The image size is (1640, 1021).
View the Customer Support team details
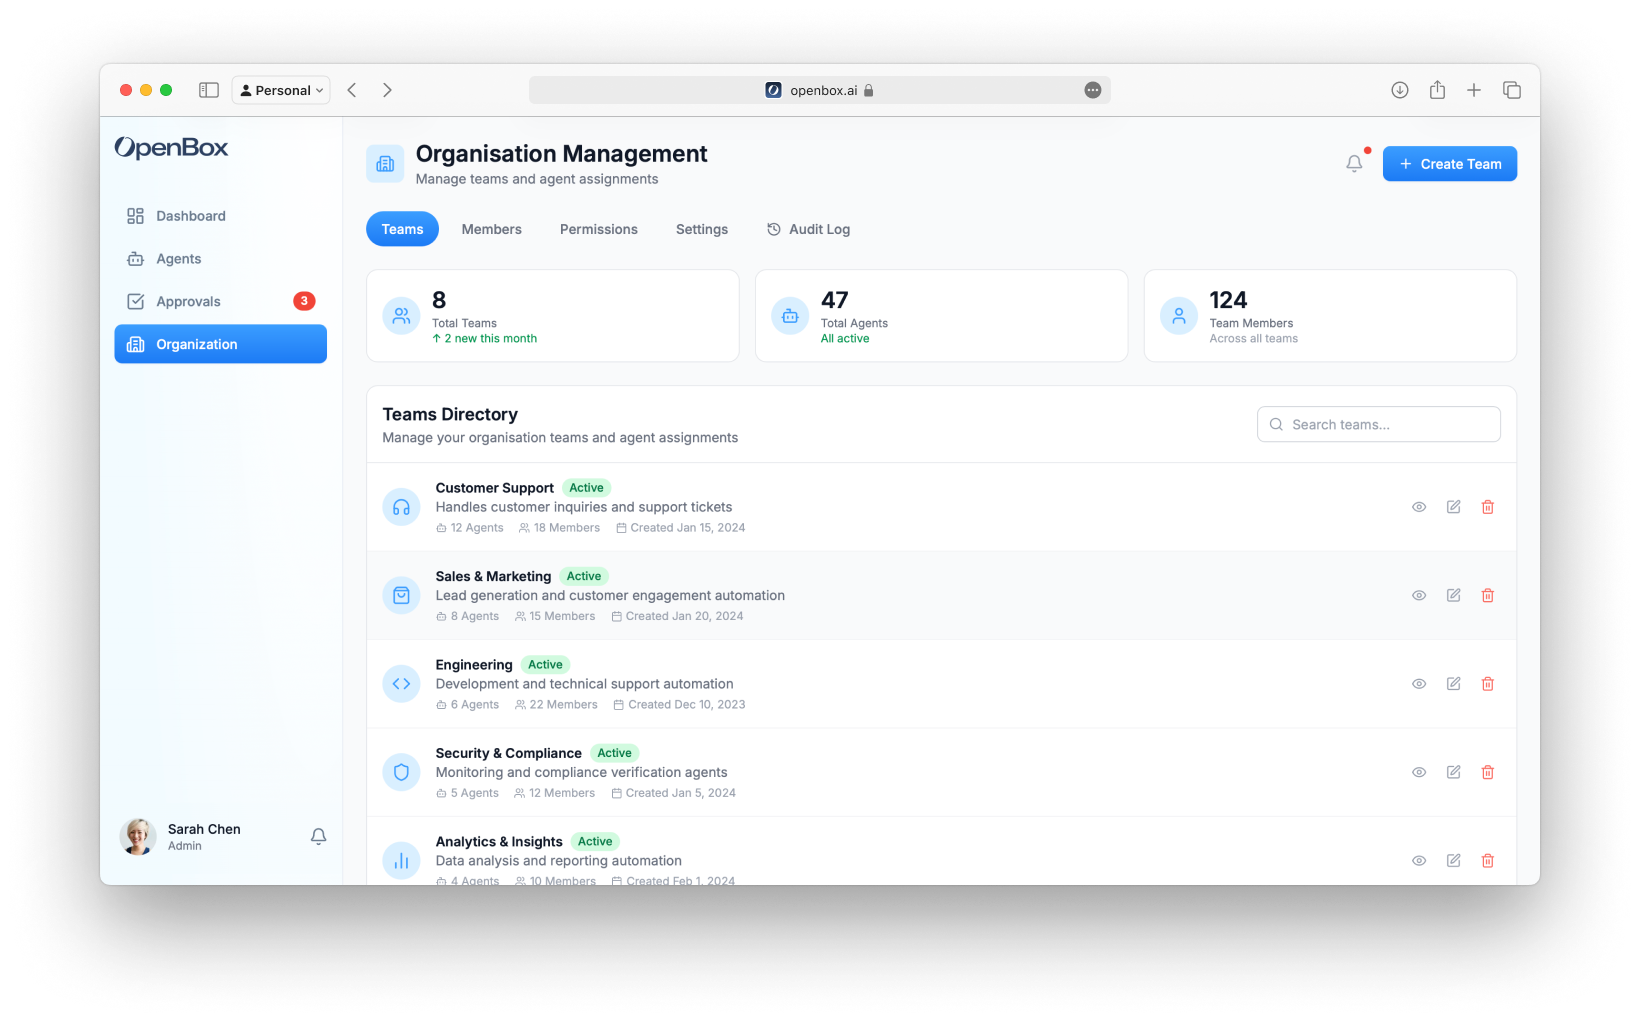click(1418, 507)
